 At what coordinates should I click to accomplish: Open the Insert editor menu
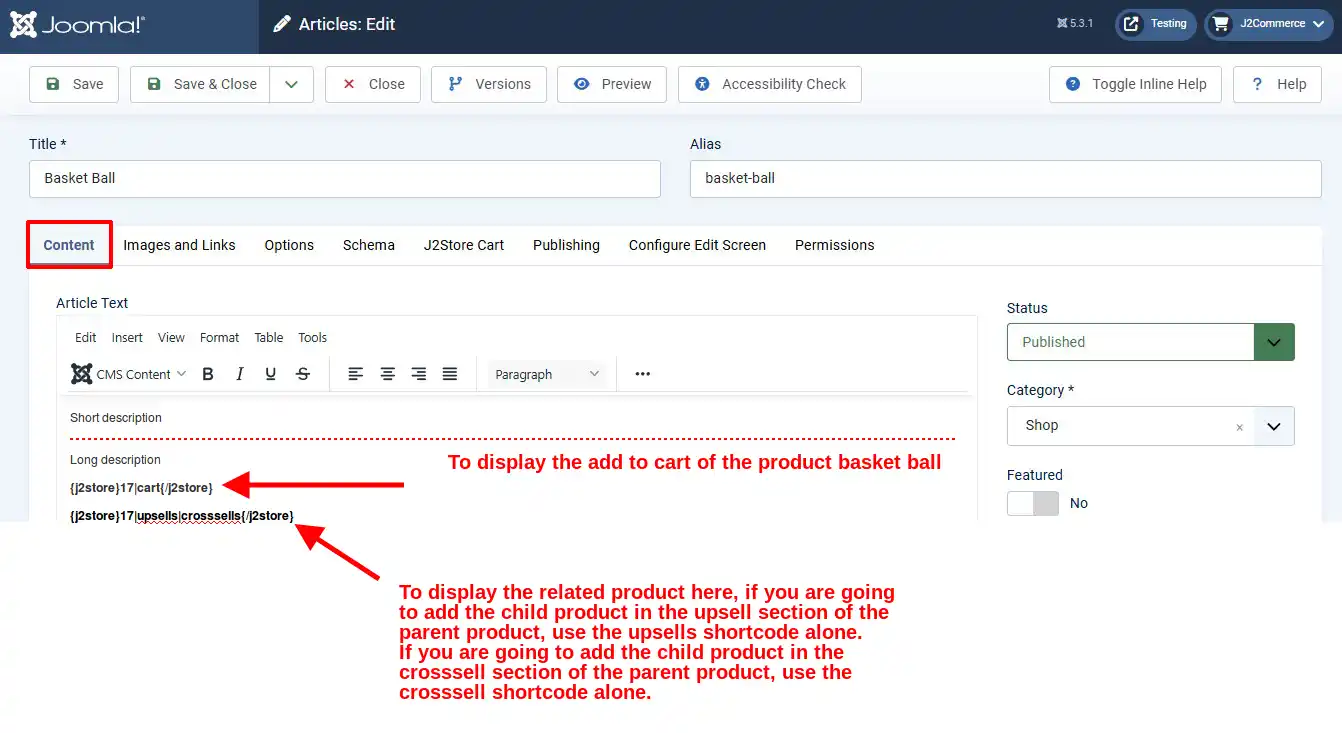click(127, 338)
